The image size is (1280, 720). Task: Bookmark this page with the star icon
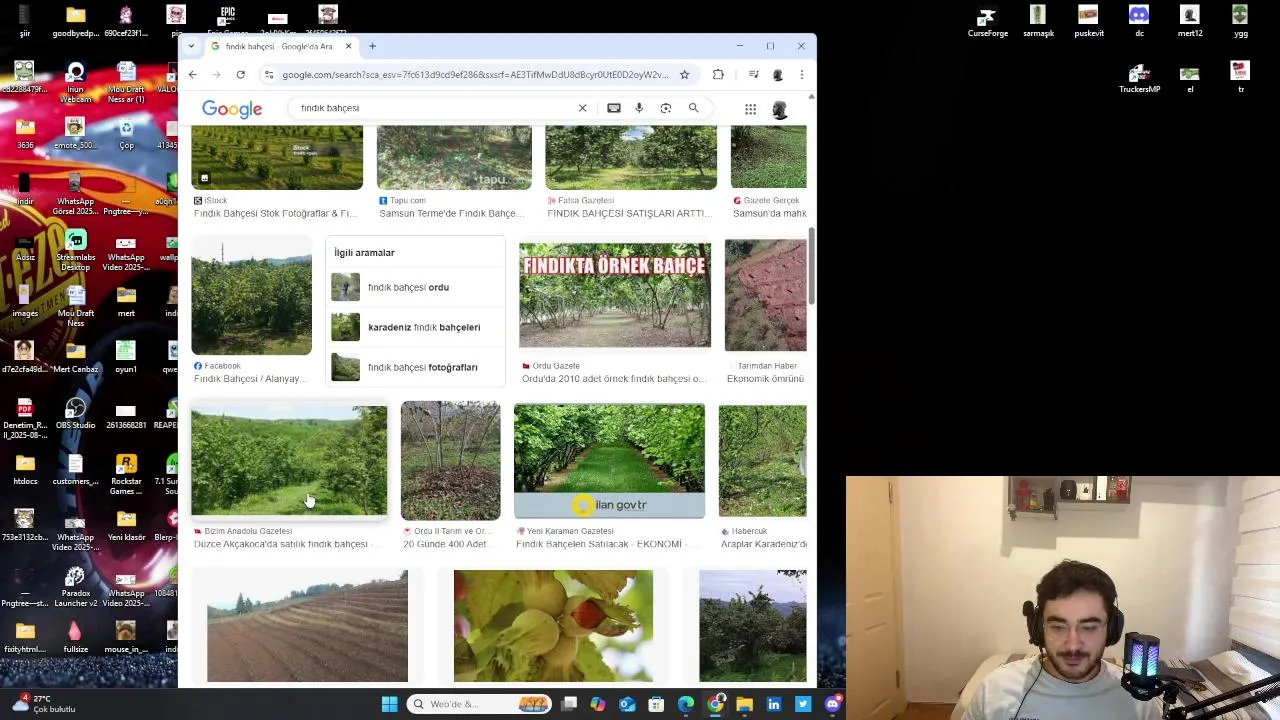684,74
